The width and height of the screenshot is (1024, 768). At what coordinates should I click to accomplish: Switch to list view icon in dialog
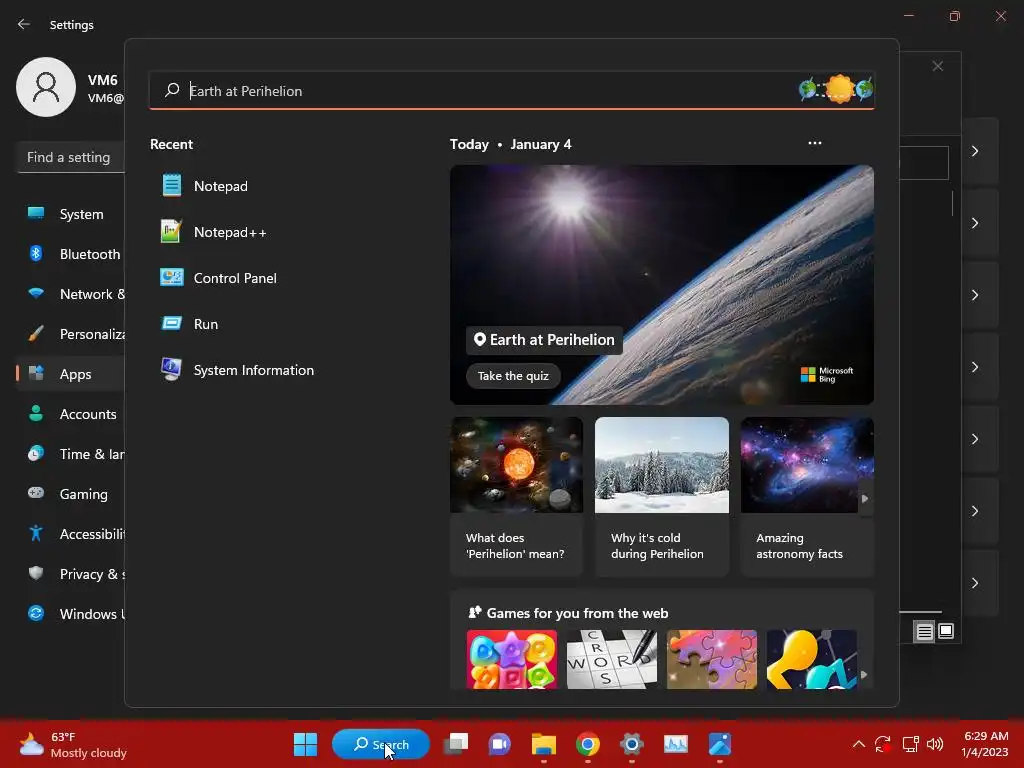[x=924, y=632]
